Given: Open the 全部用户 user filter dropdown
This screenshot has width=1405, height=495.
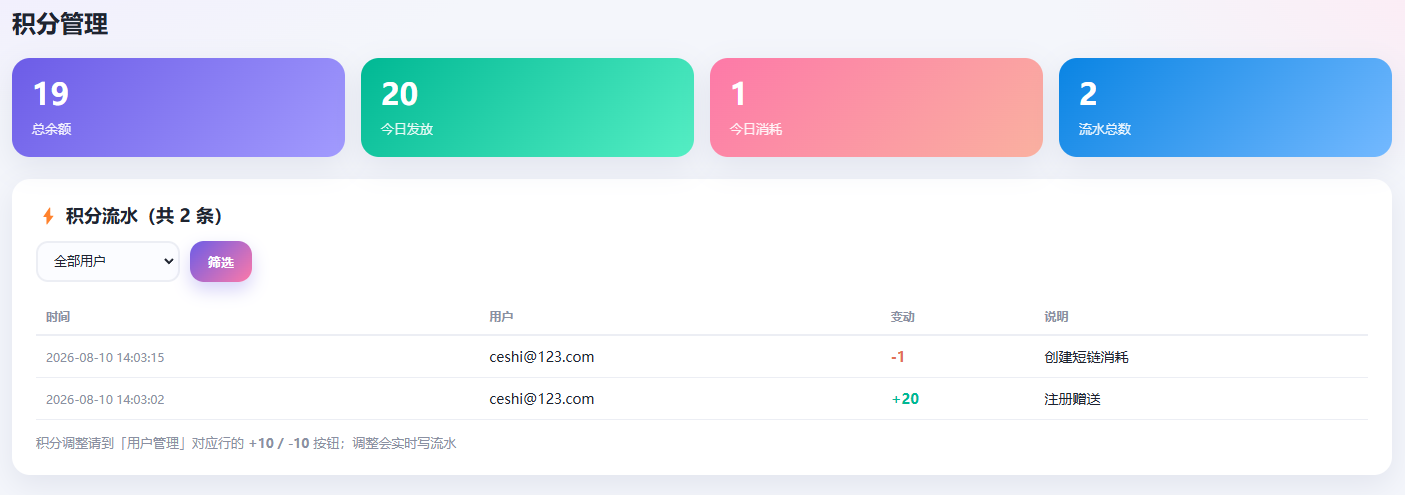Looking at the screenshot, I should click(108, 262).
